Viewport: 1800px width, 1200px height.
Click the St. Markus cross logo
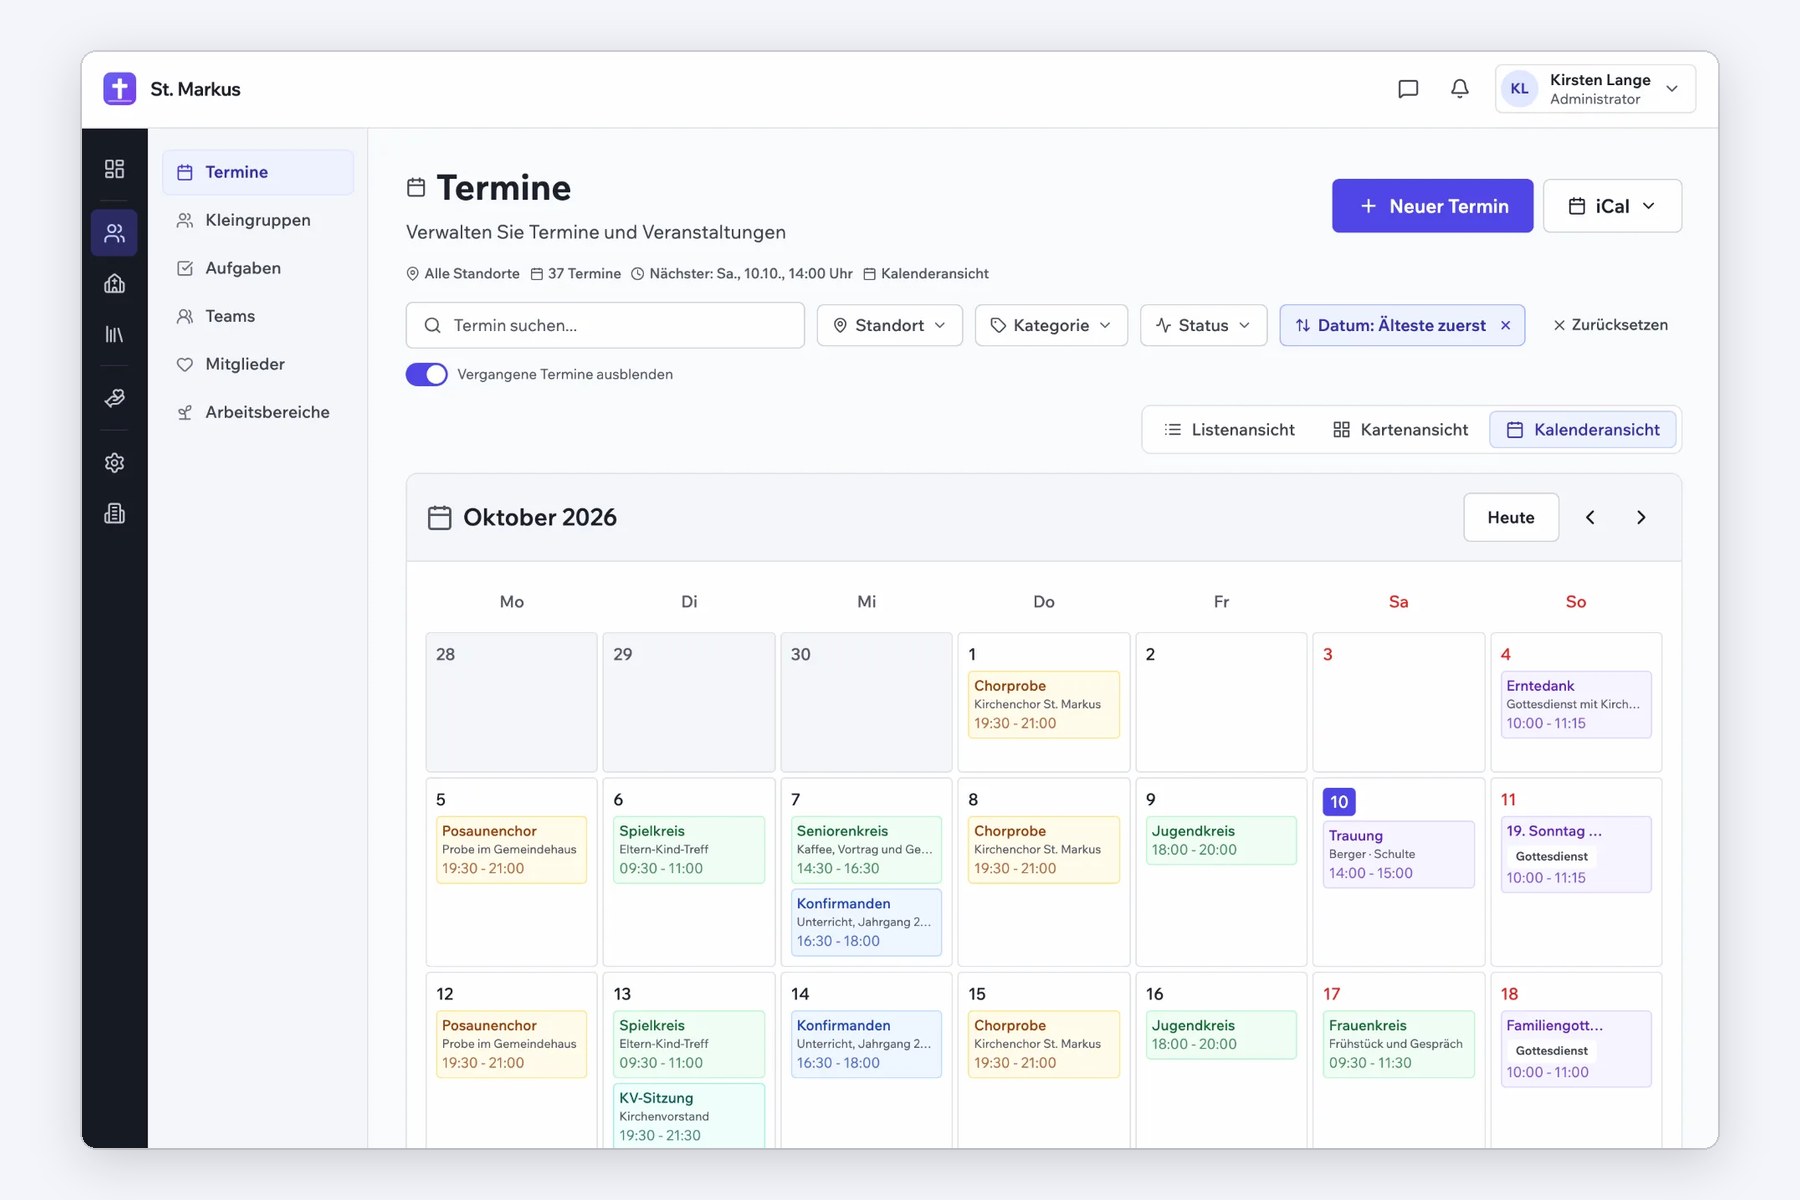click(x=120, y=89)
